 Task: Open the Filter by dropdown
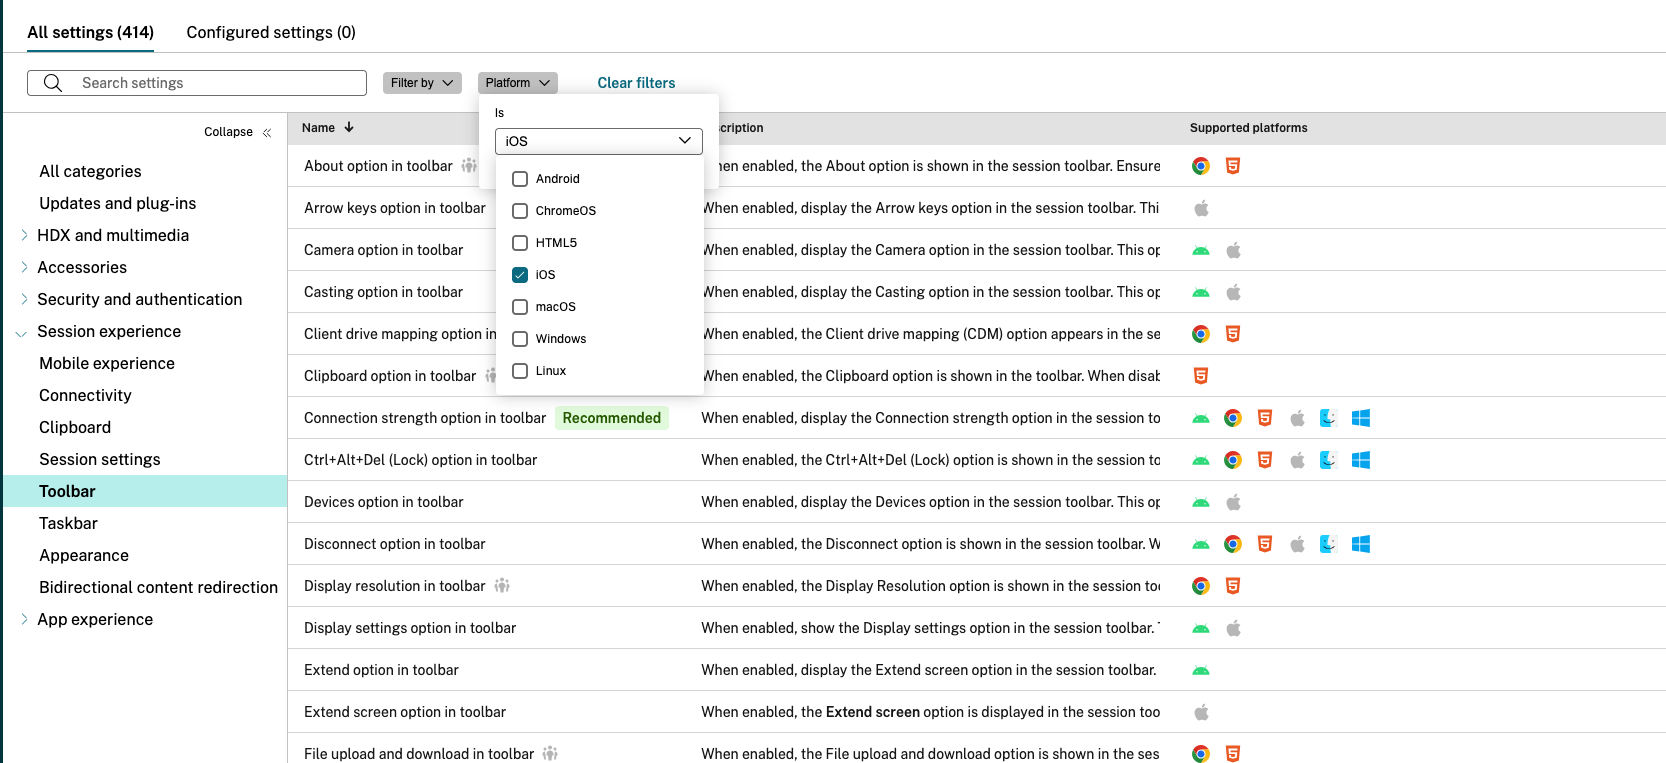tap(421, 83)
